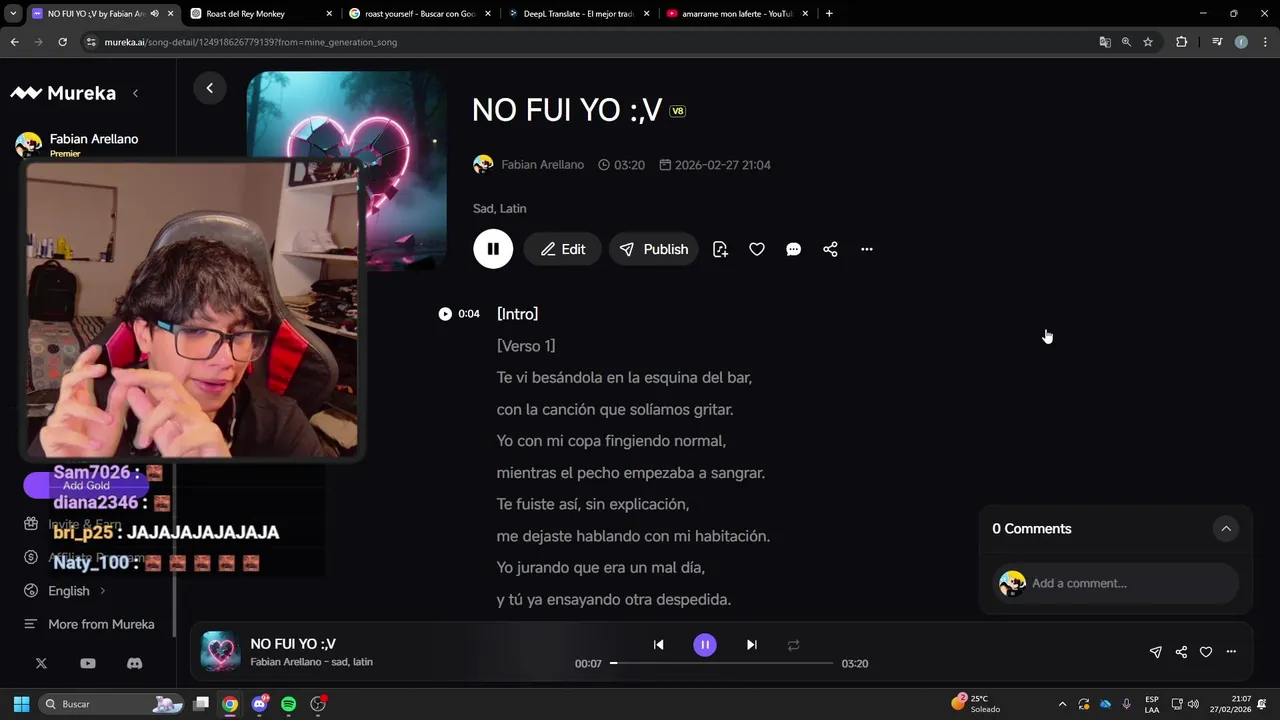This screenshot has height=720, width=1280.
Task: Open more options ellipsis under the song title
Action: click(x=867, y=249)
